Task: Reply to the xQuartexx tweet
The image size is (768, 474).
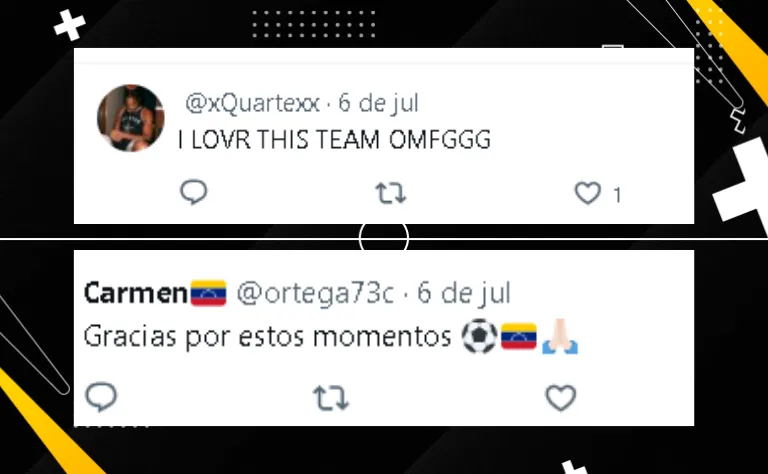Action: (194, 192)
